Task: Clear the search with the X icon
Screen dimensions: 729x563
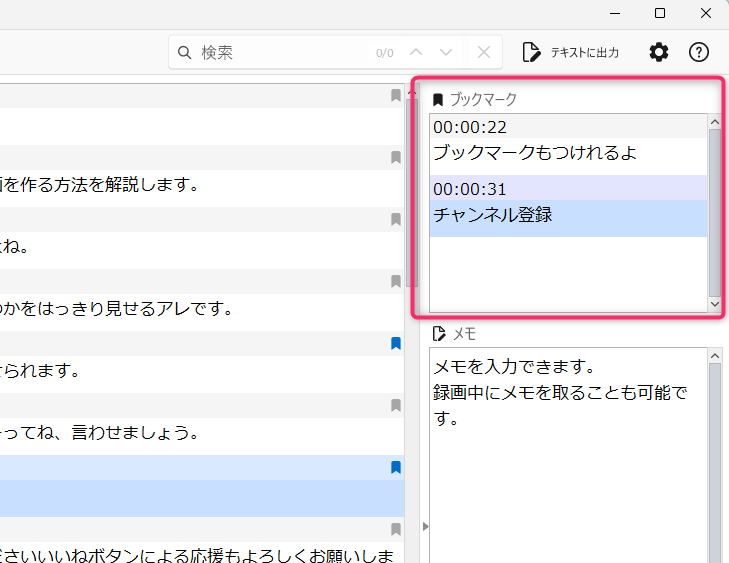Action: [484, 52]
